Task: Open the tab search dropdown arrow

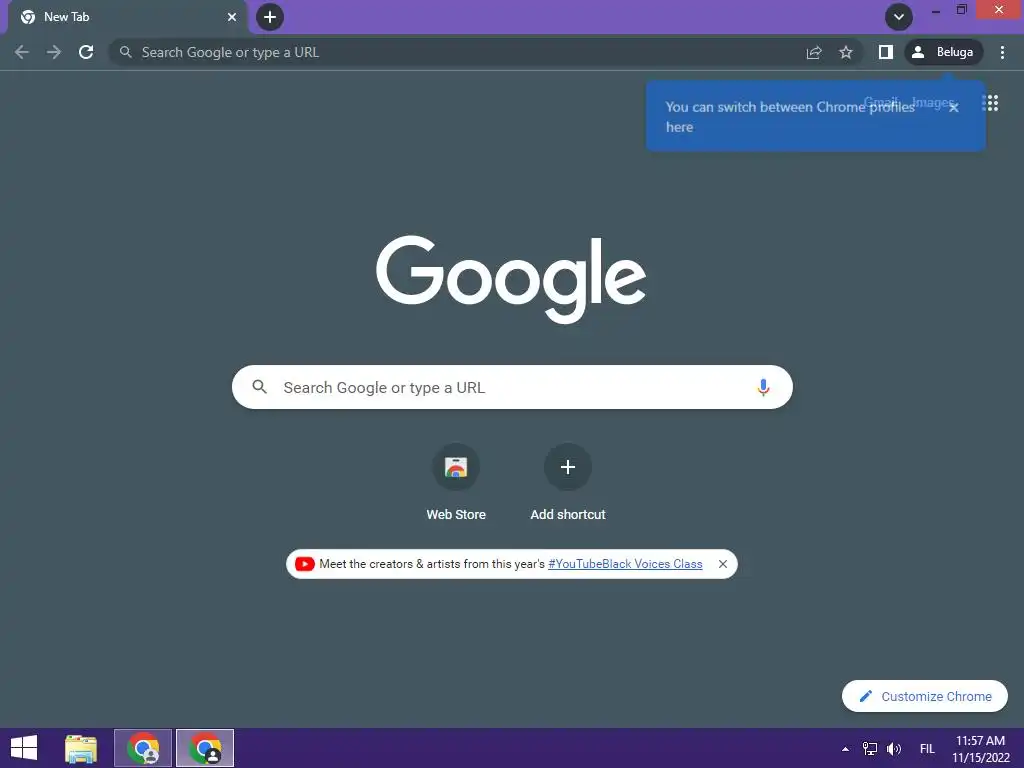Action: click(x=899, y=17)
